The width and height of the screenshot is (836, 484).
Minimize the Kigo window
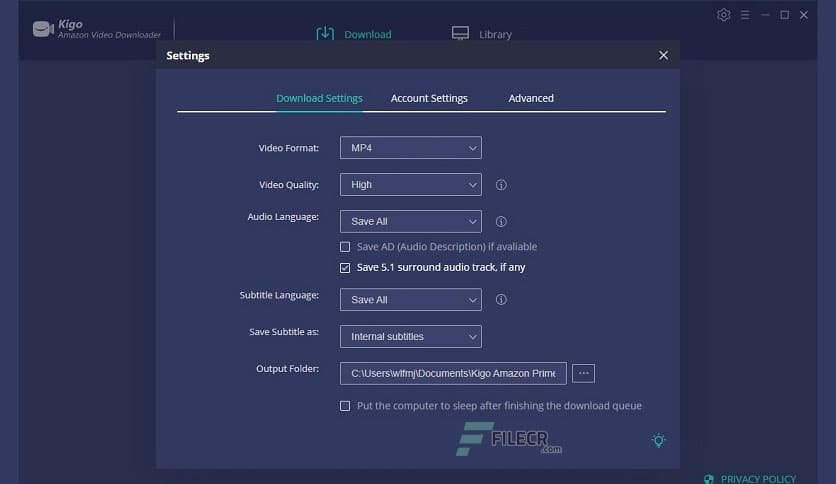point(765,15)
